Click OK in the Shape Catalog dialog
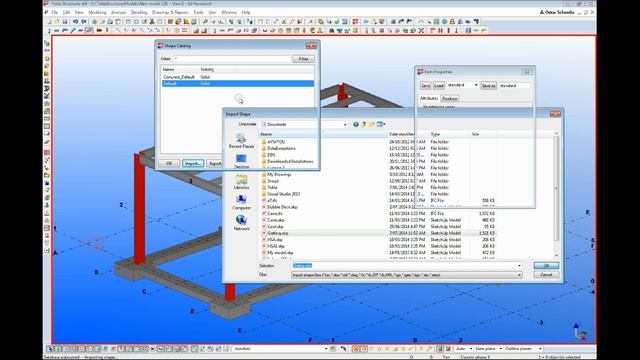This screenshot has width=640, height=360. click(x=169, y=163)
